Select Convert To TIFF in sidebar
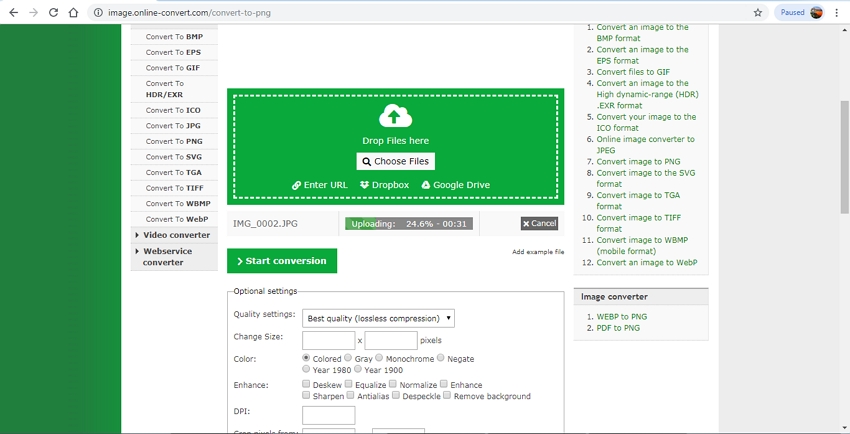The width and height of the screenshot is (850, 434). pos(175,188)
